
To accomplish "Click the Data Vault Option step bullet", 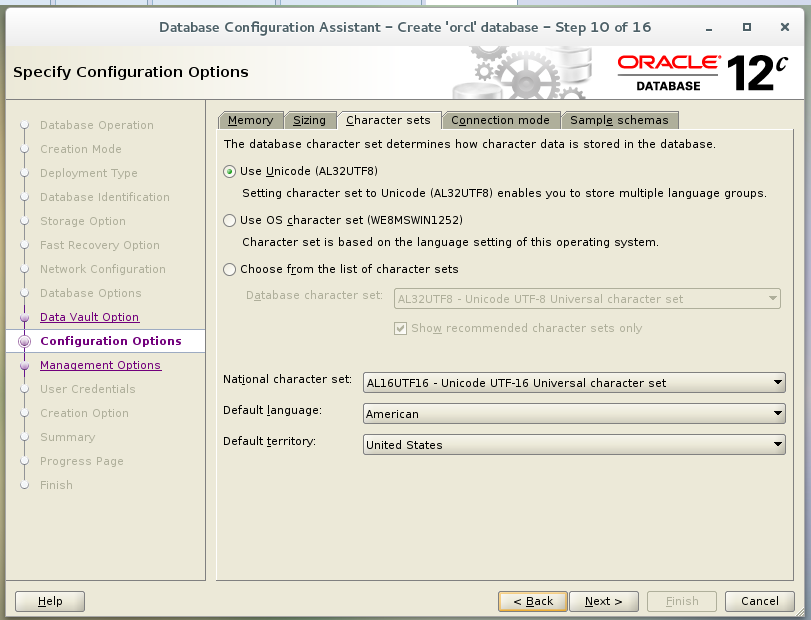I will [x=24, y=317].
